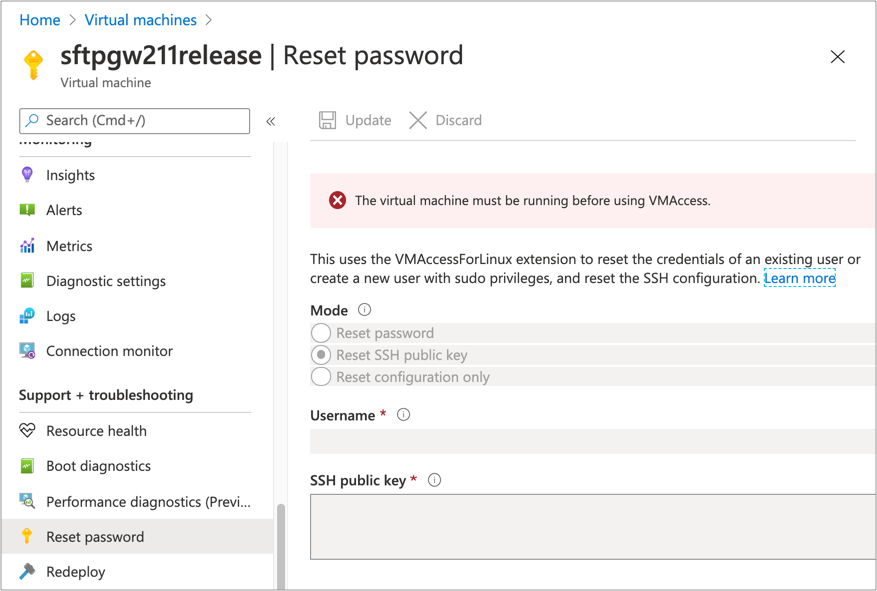Click the Discard X icon
The image size is (877, 591).
click(x=418, y=120)
